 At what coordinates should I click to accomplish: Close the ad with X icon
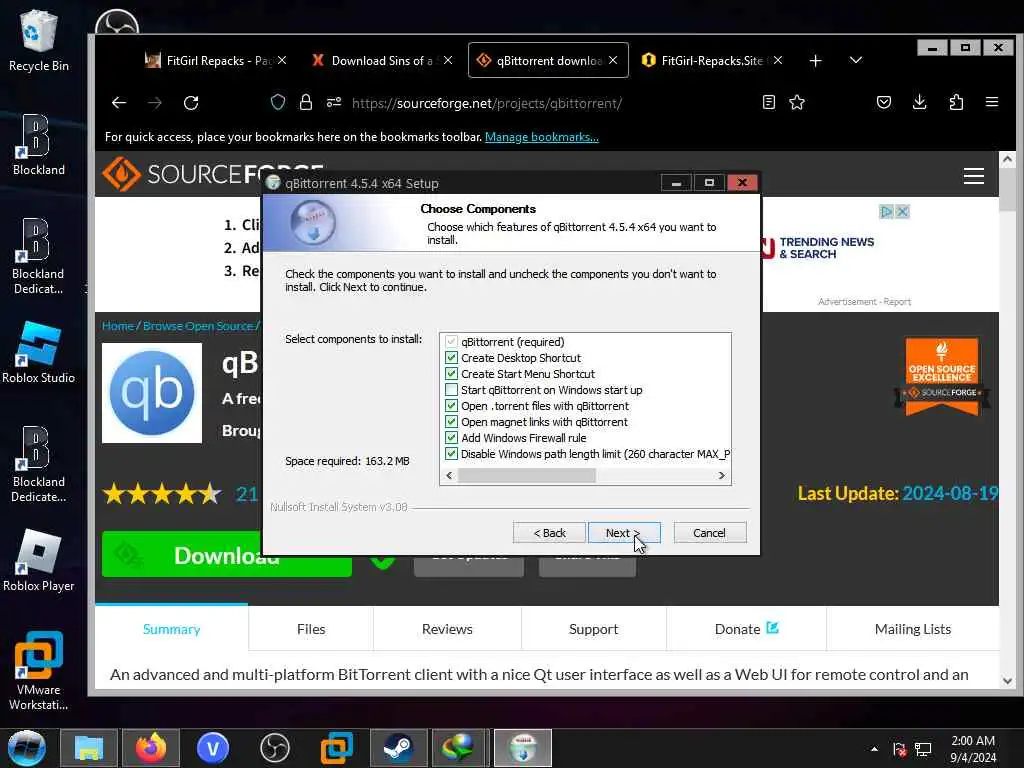(903, 212)
